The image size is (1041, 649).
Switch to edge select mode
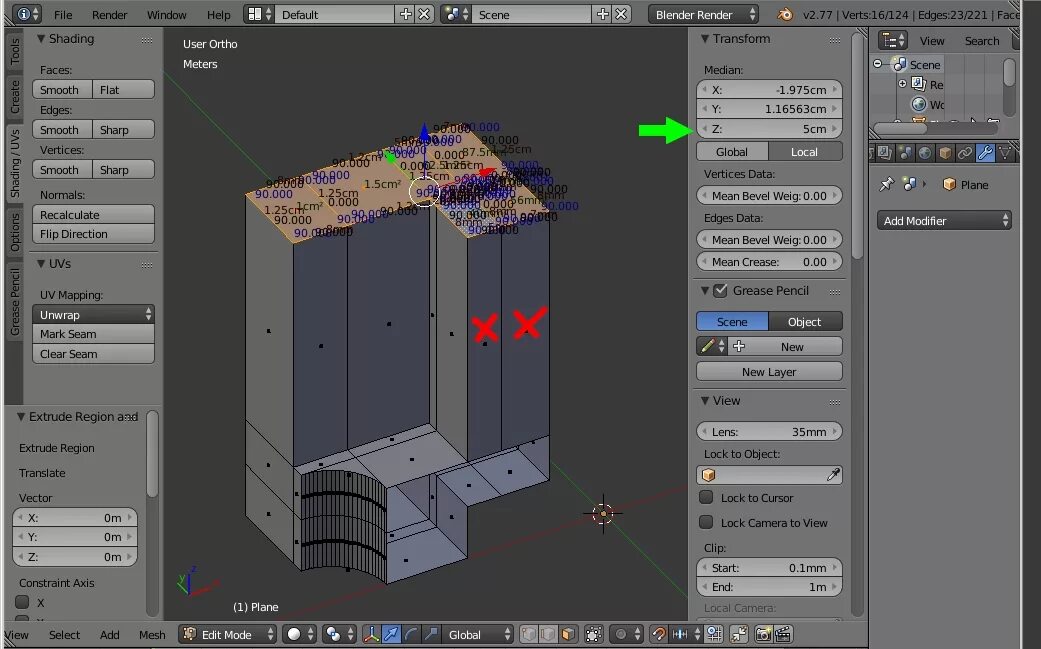[548, 634]
